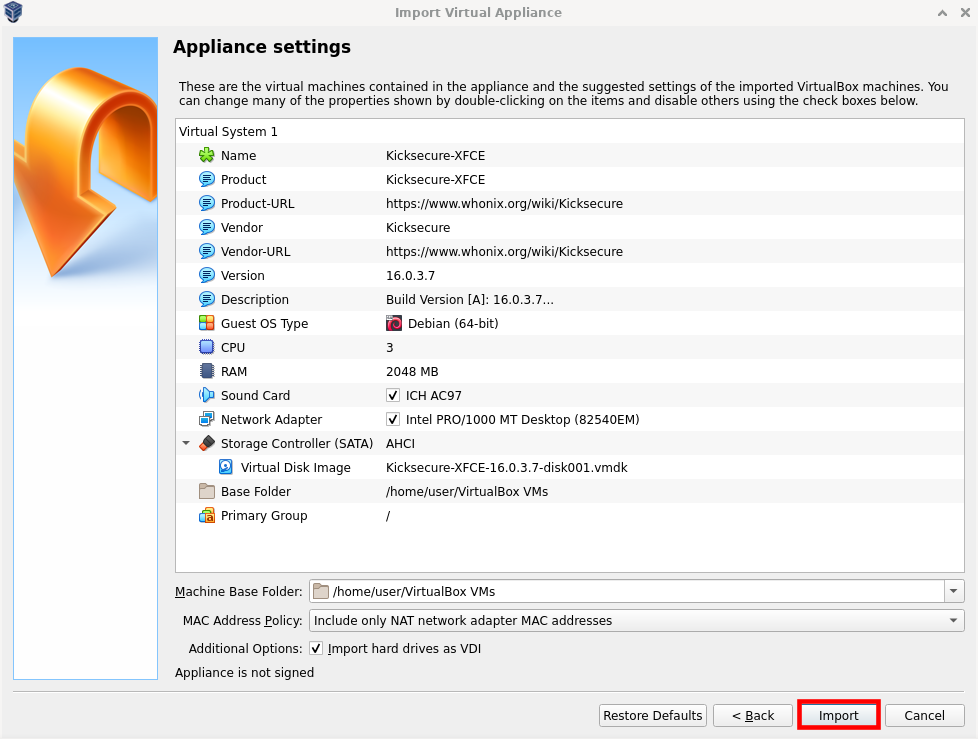Click the green Name icon
This screenshot has height=739, width=978.
[x=207, y=156]
